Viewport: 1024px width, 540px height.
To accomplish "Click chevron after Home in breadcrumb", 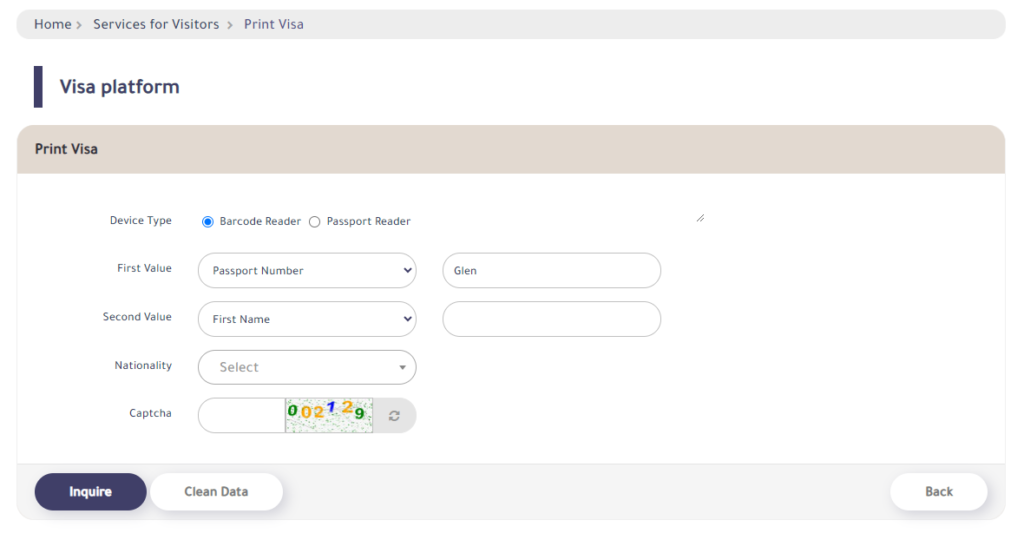I will (x=79, y=25).
